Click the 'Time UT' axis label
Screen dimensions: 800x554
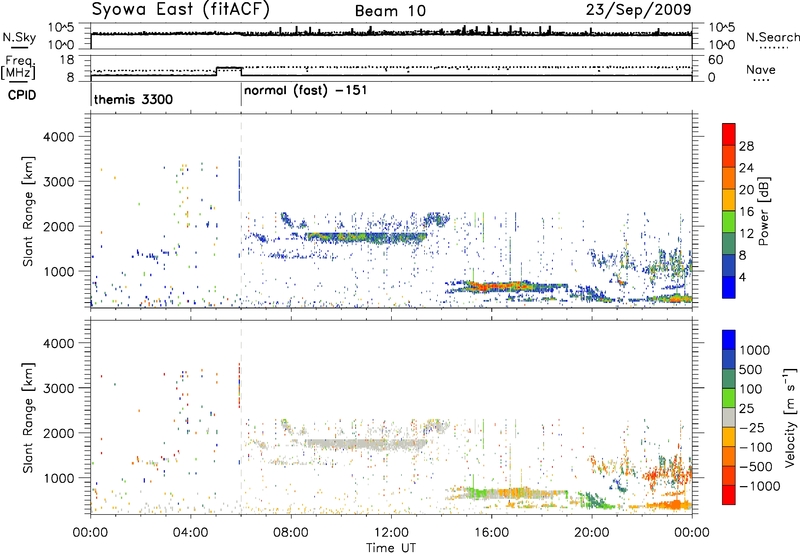click(391, 547)
